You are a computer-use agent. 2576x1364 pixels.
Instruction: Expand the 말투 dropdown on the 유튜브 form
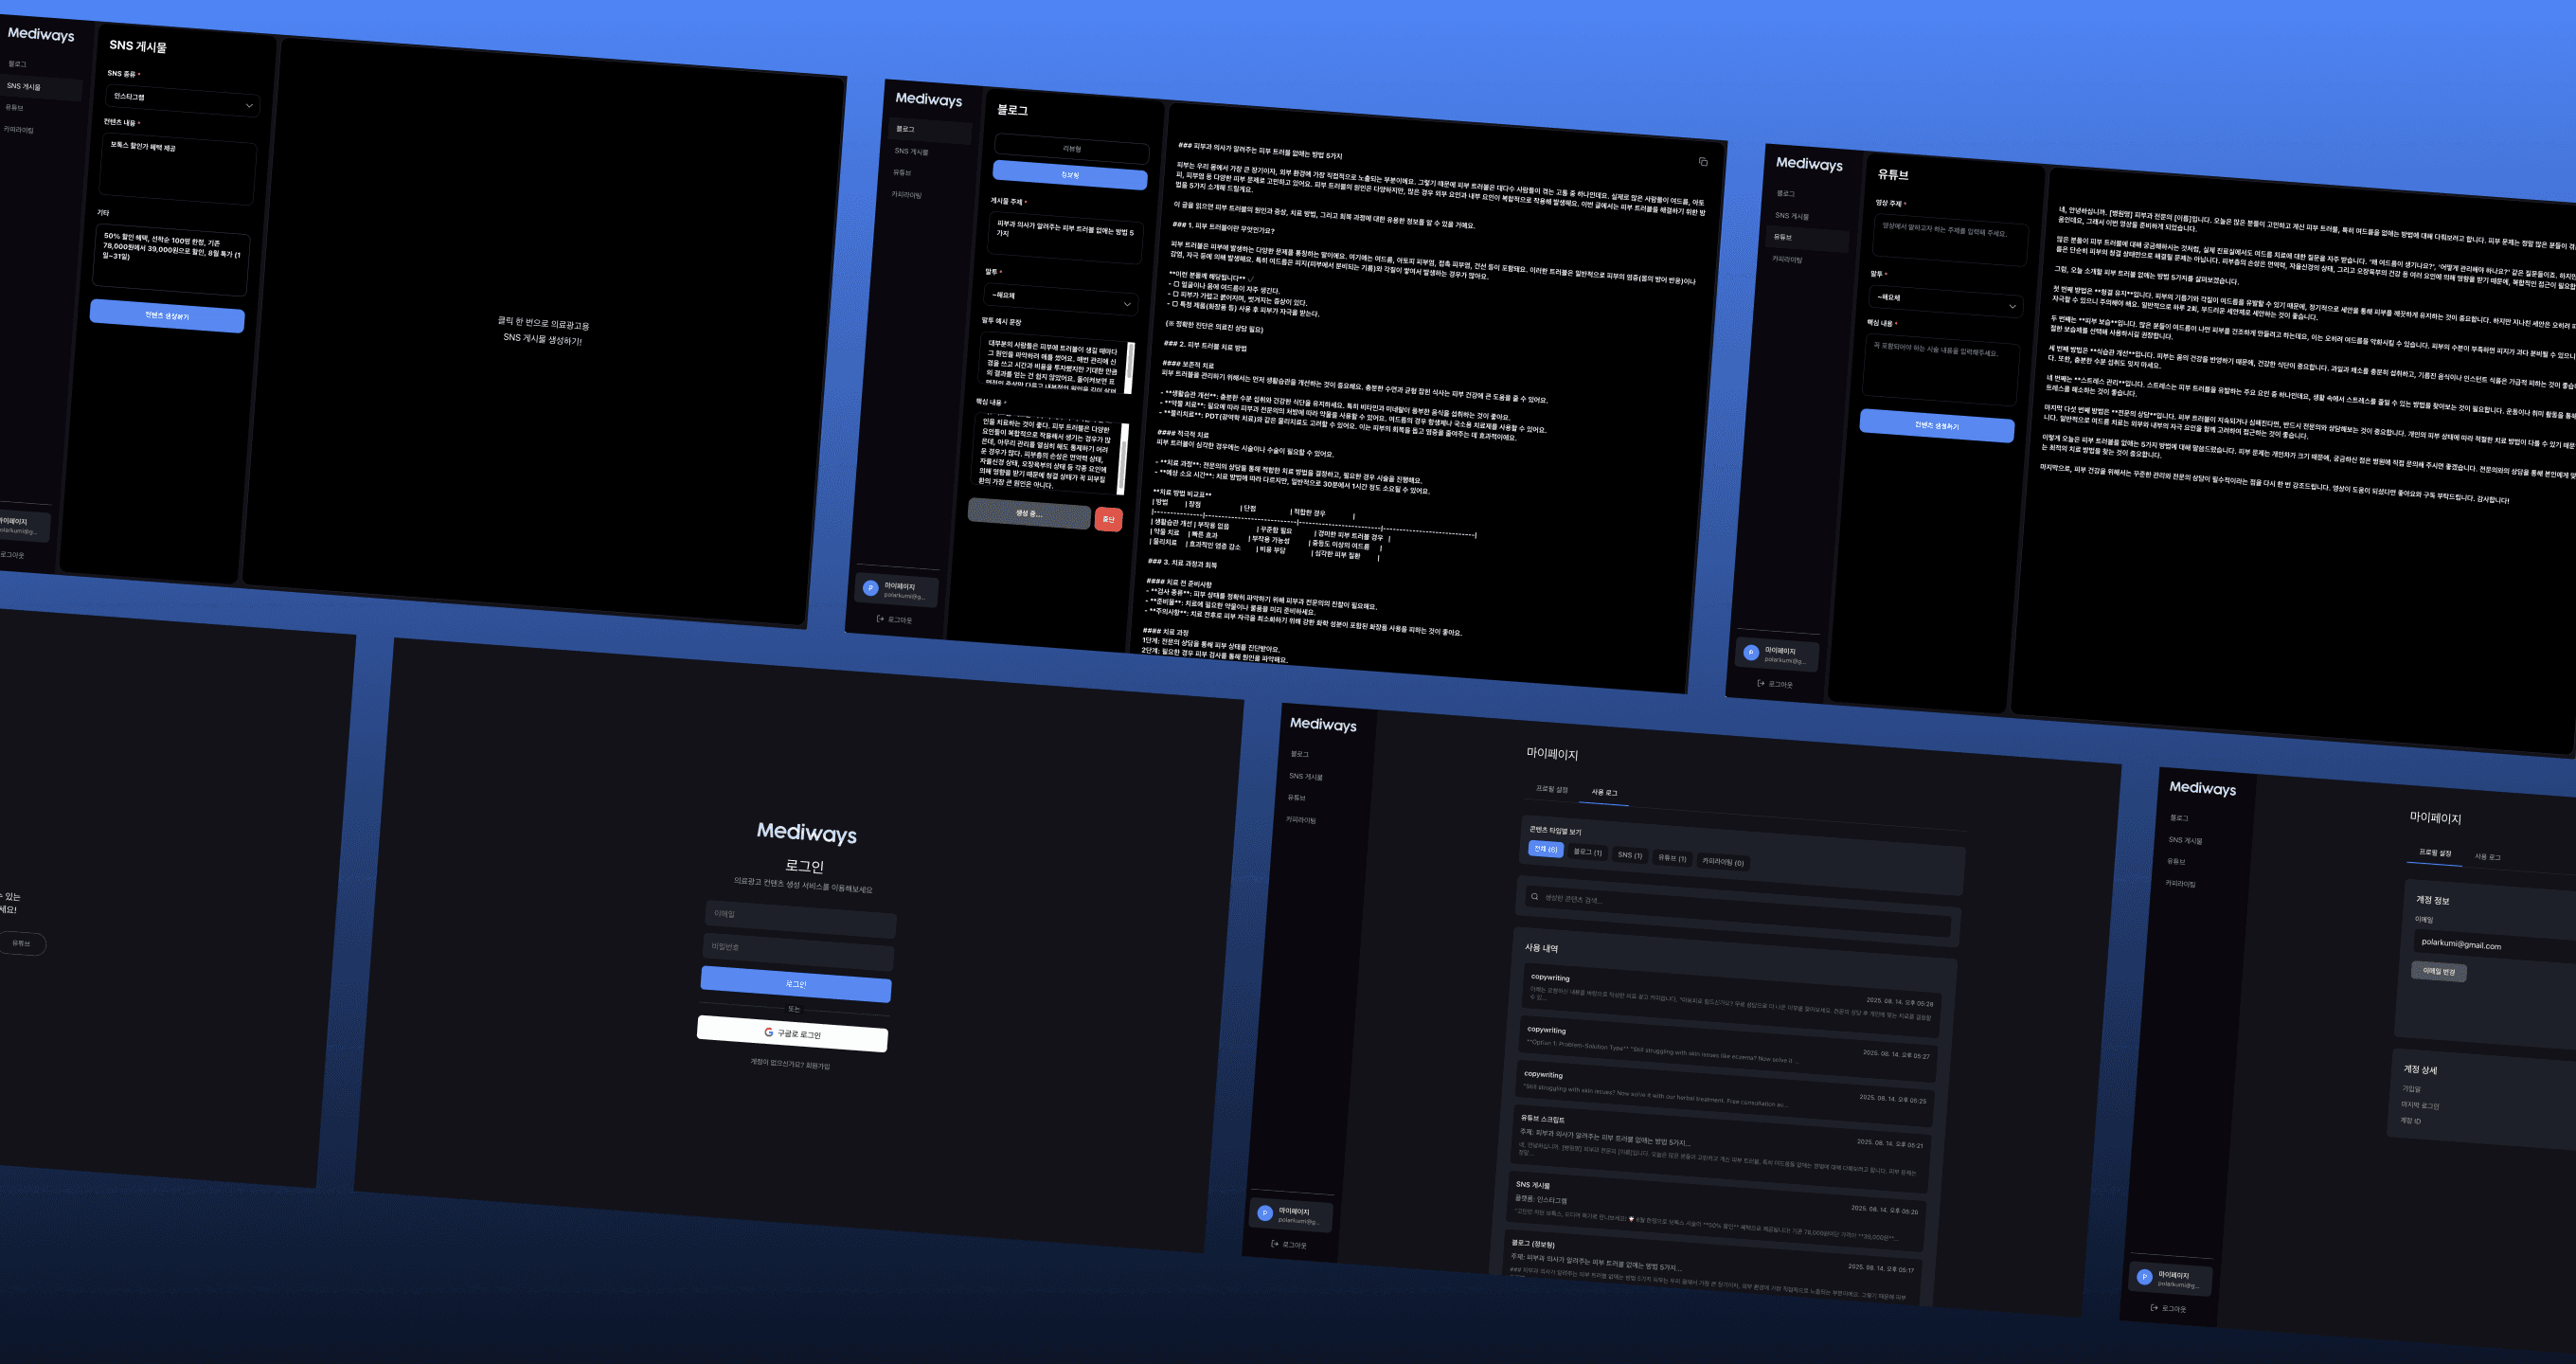pos(1945,300)
